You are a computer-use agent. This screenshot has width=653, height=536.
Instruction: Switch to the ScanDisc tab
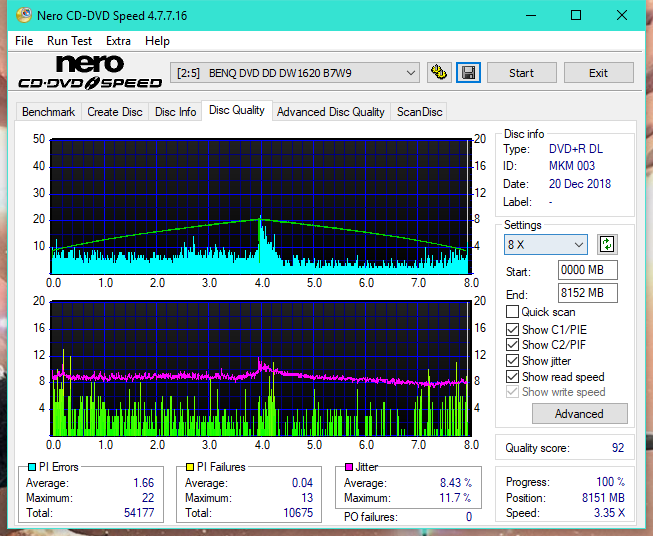tap(419, 112)
